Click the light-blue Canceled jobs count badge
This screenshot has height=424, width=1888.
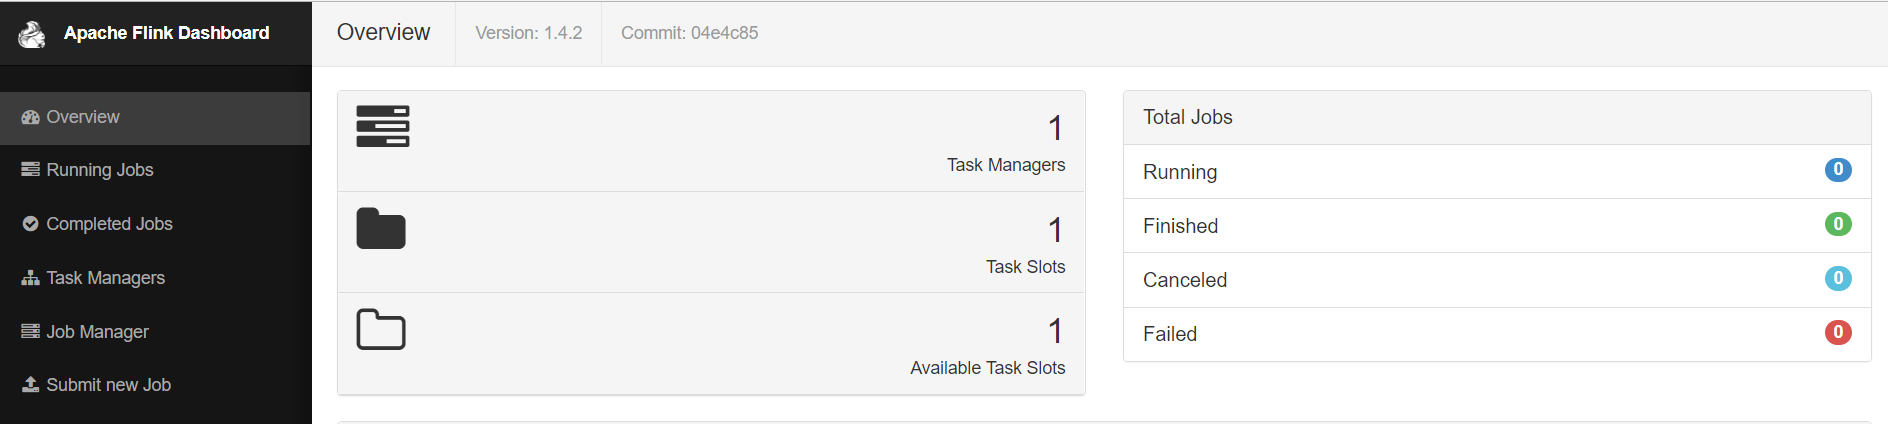1837,278
